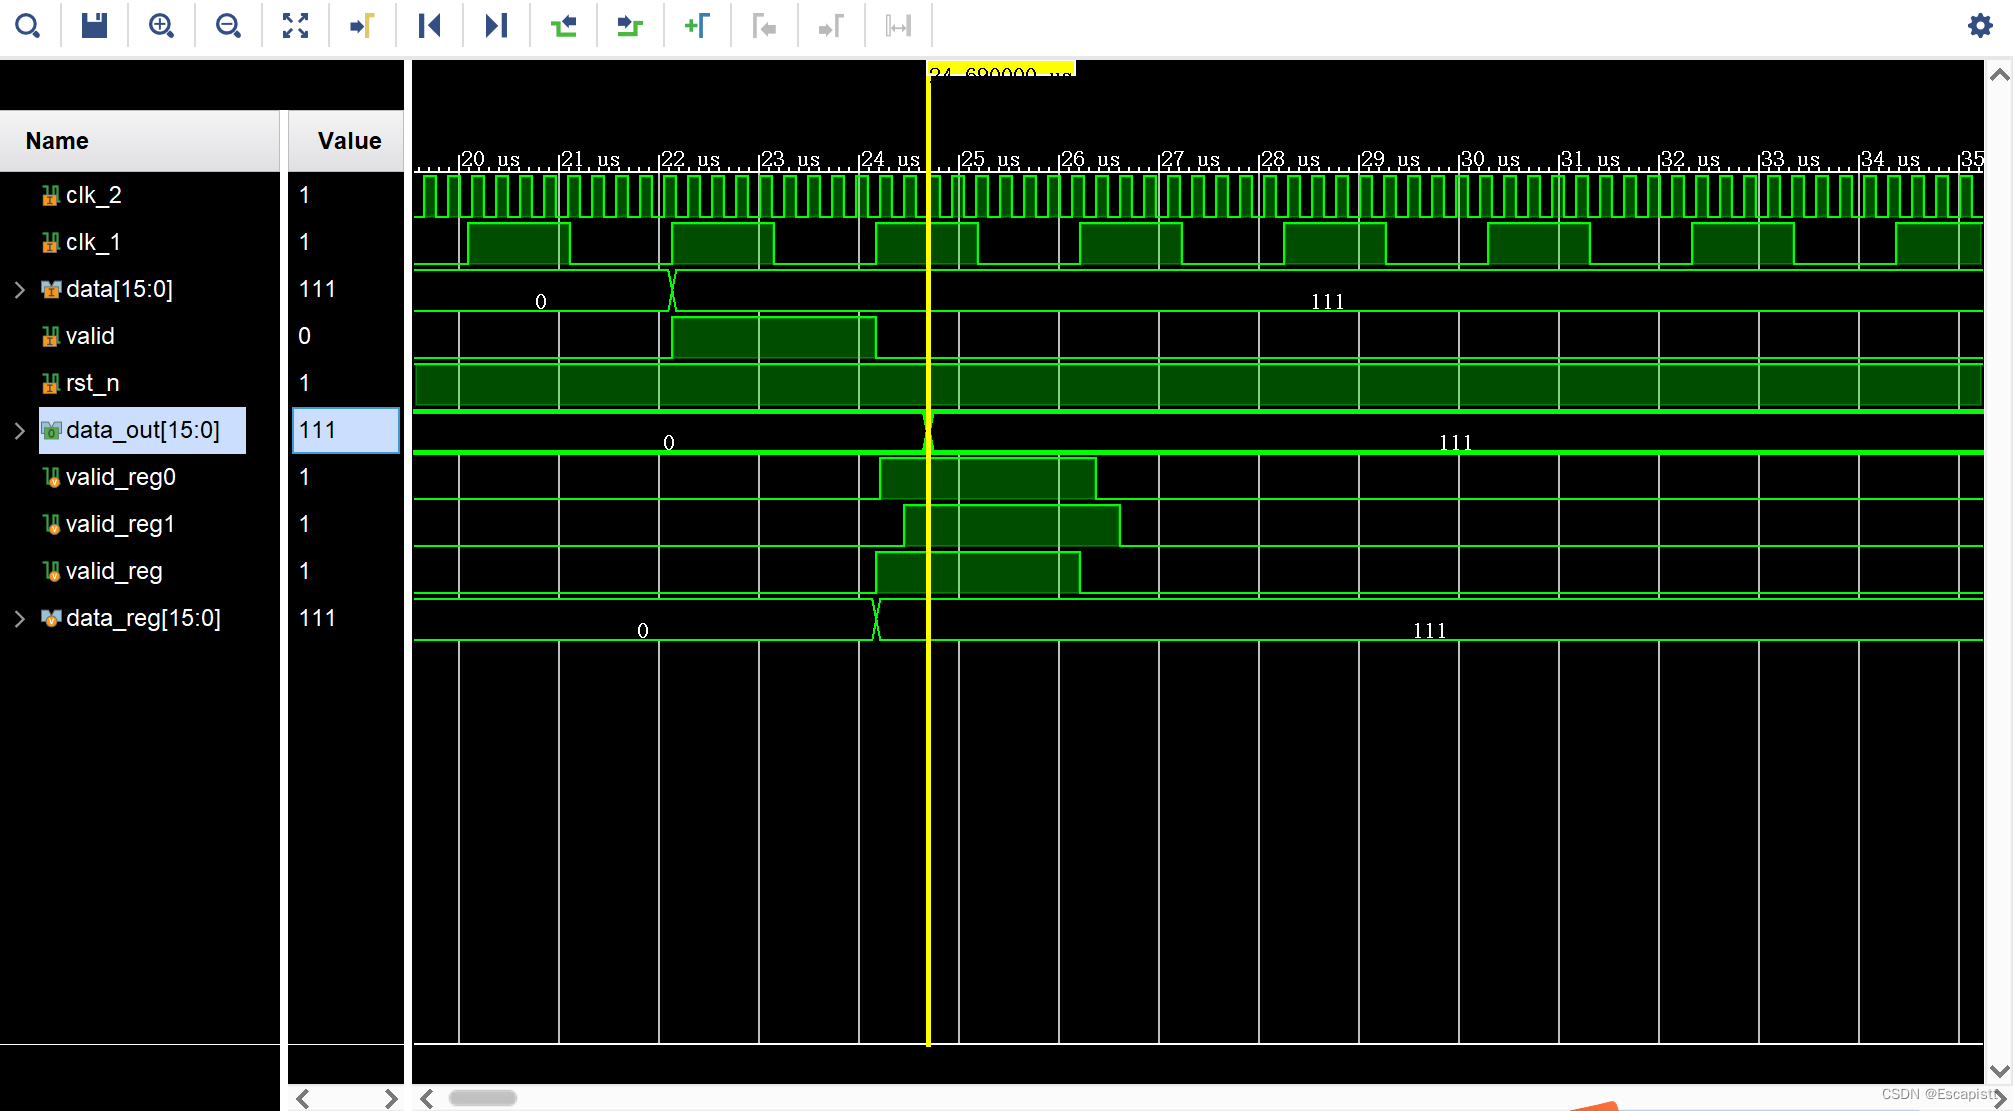Select the valid_reg0 signal
This screenshot has width=2013, height=1111.
click(x=121, y=478)
